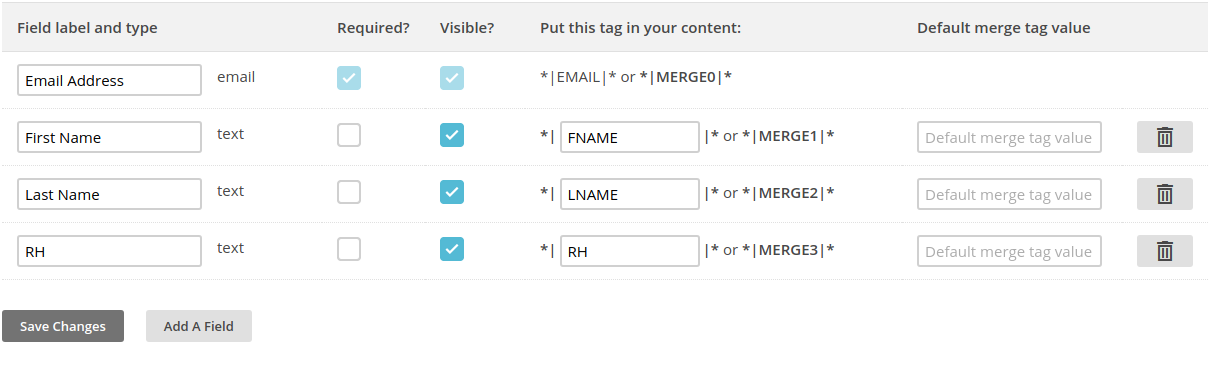Viewport: 1208px width, 375px height.
Task: Uncheck Visible checkbox for First Name
Action: [452, 135]
